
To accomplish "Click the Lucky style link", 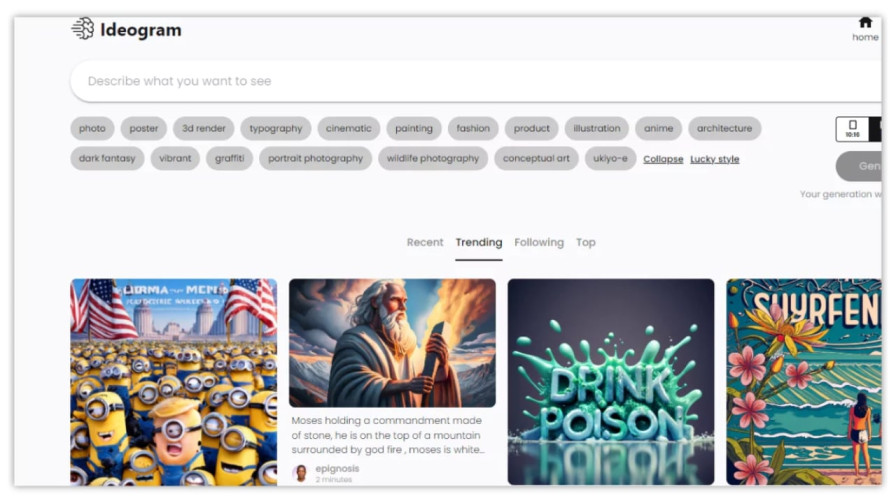I will click(x=714, y=159).
